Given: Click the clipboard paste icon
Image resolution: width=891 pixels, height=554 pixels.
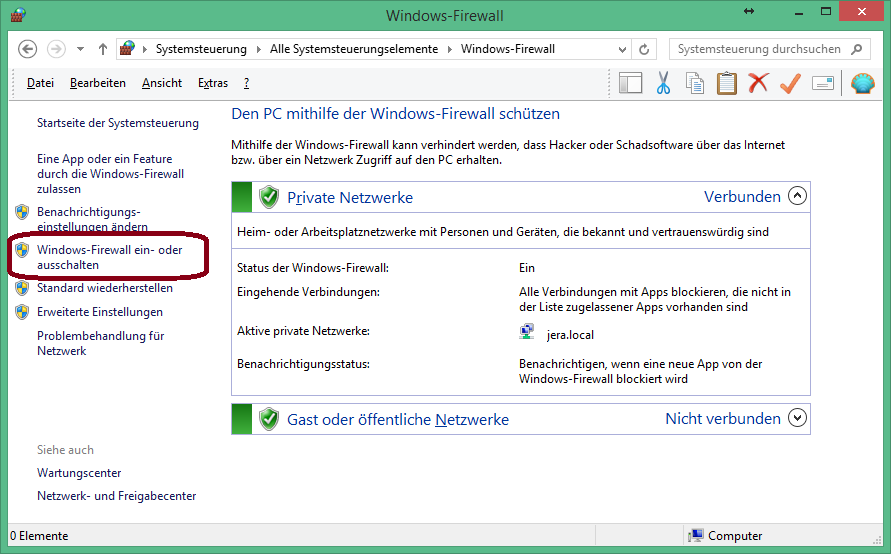Looking at the screenshot, I should pyautogui.click(x=726, y=84).
